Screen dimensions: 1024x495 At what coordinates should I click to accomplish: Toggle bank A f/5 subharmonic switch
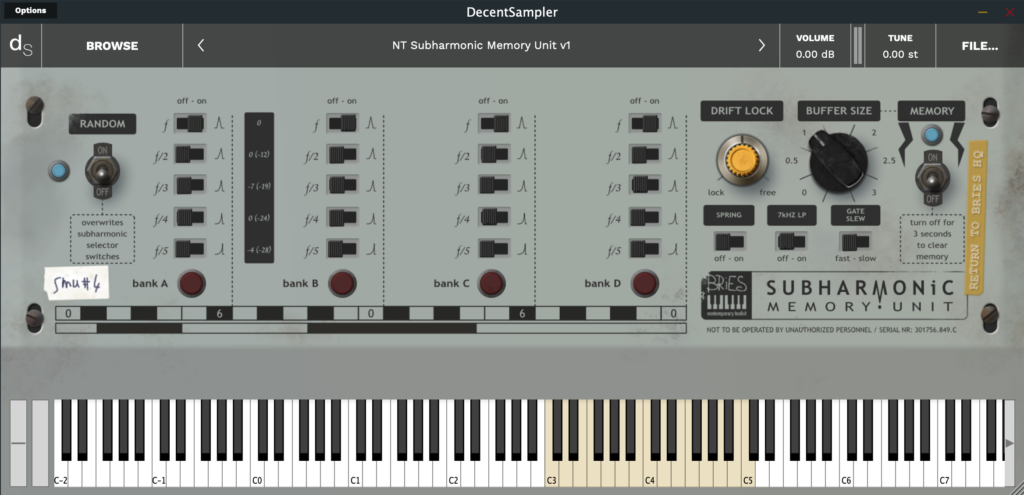(x=189, y=249)
